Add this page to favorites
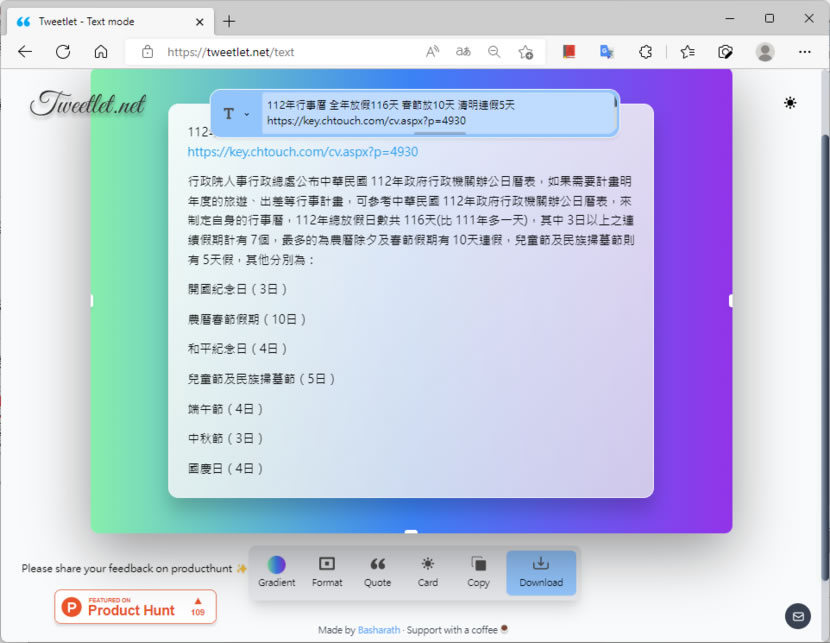 (x=526, y=52)
